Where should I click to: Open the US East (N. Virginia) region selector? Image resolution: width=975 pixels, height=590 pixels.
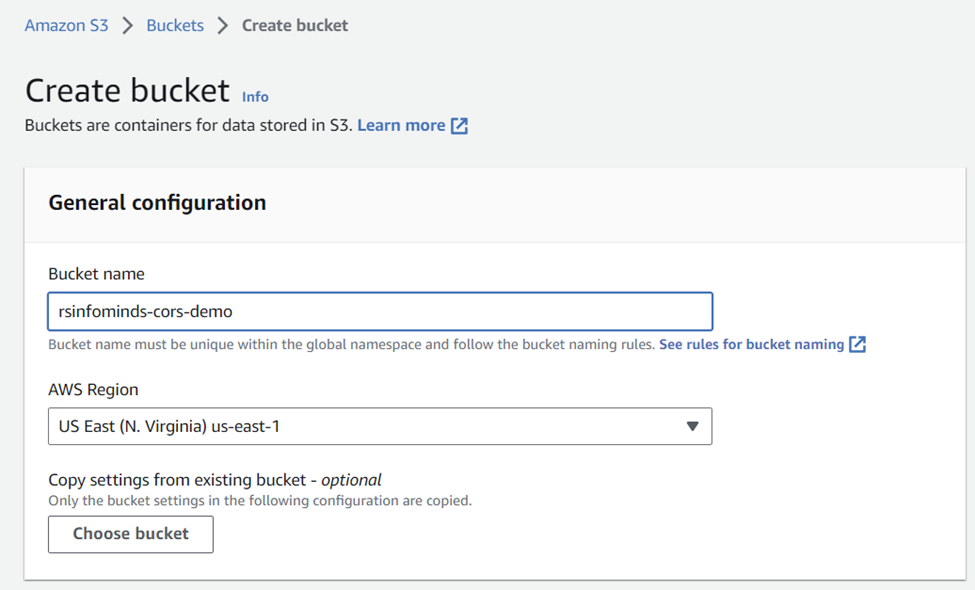pyautogui.click(x=380, y=426)
